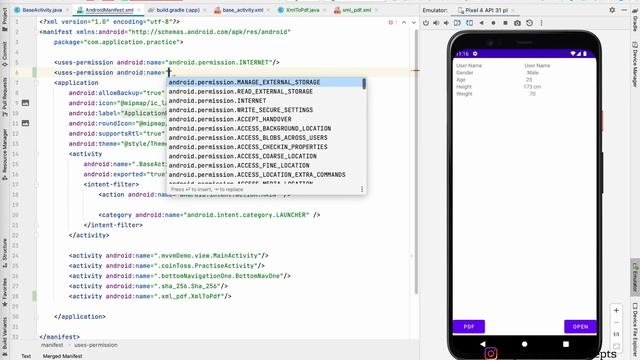The height and width of the screenshot is (360, 640).
Task: Open Emulator panel settings gear
Action: click(x=612, y=10)
